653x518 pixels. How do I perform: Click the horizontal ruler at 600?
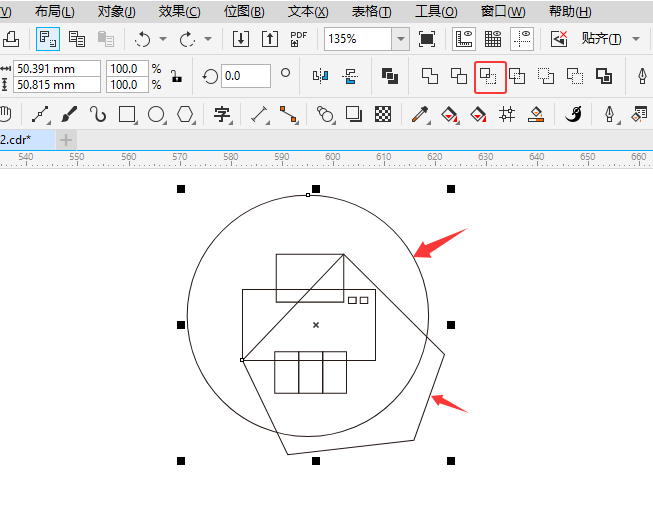[x=332, y=157]
